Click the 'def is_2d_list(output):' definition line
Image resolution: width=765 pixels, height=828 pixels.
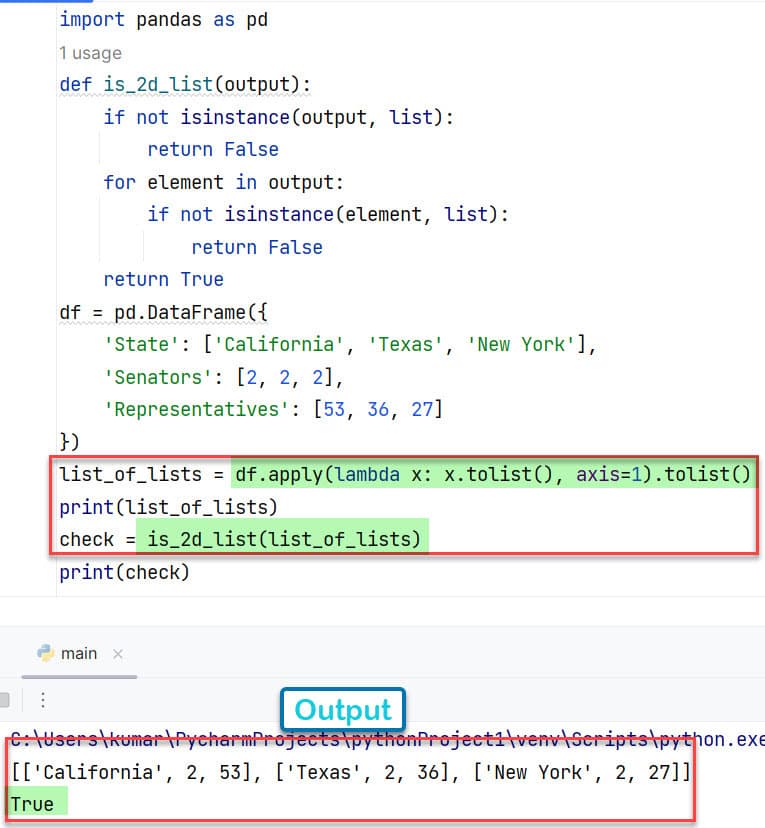click(x=185, y=84)
